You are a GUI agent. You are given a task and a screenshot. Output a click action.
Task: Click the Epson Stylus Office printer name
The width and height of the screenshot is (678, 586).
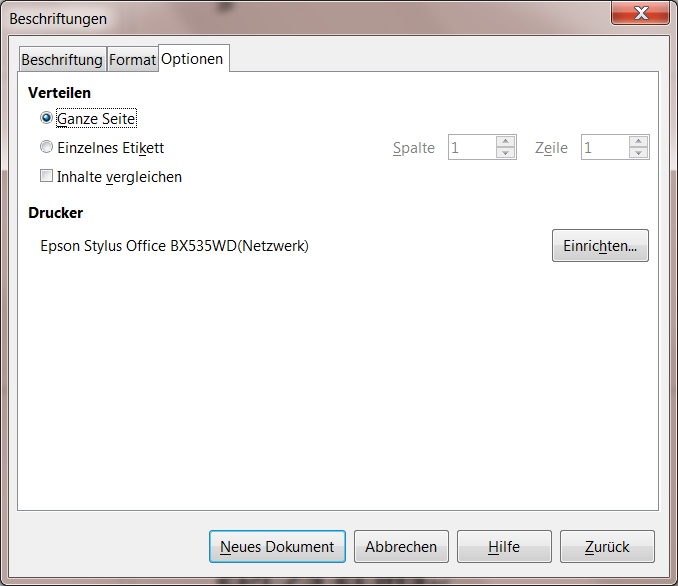(x=174, y=246)
